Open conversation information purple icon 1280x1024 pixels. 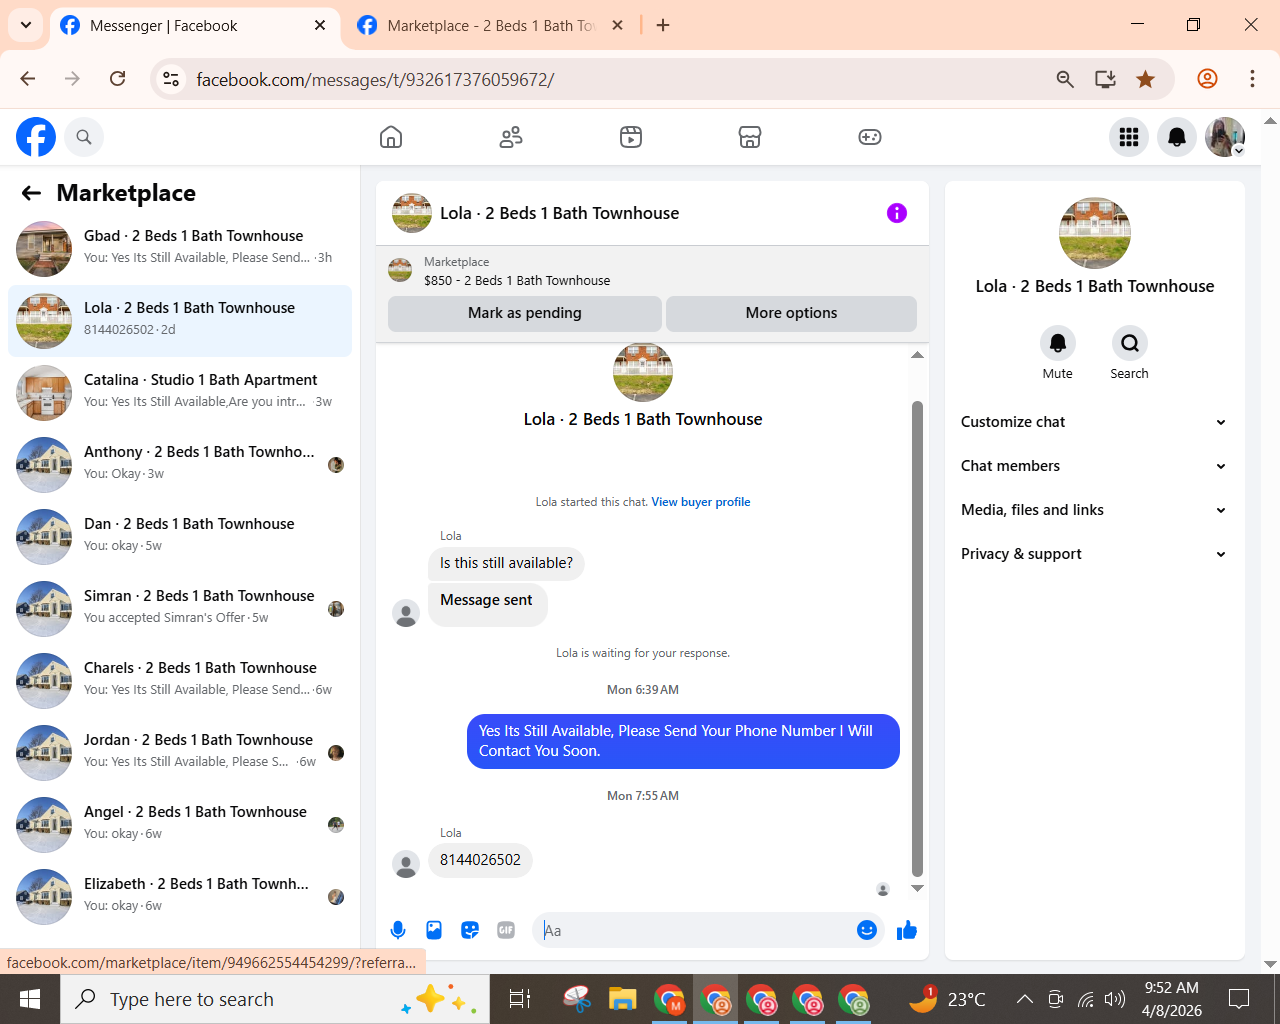click(897, 213)
